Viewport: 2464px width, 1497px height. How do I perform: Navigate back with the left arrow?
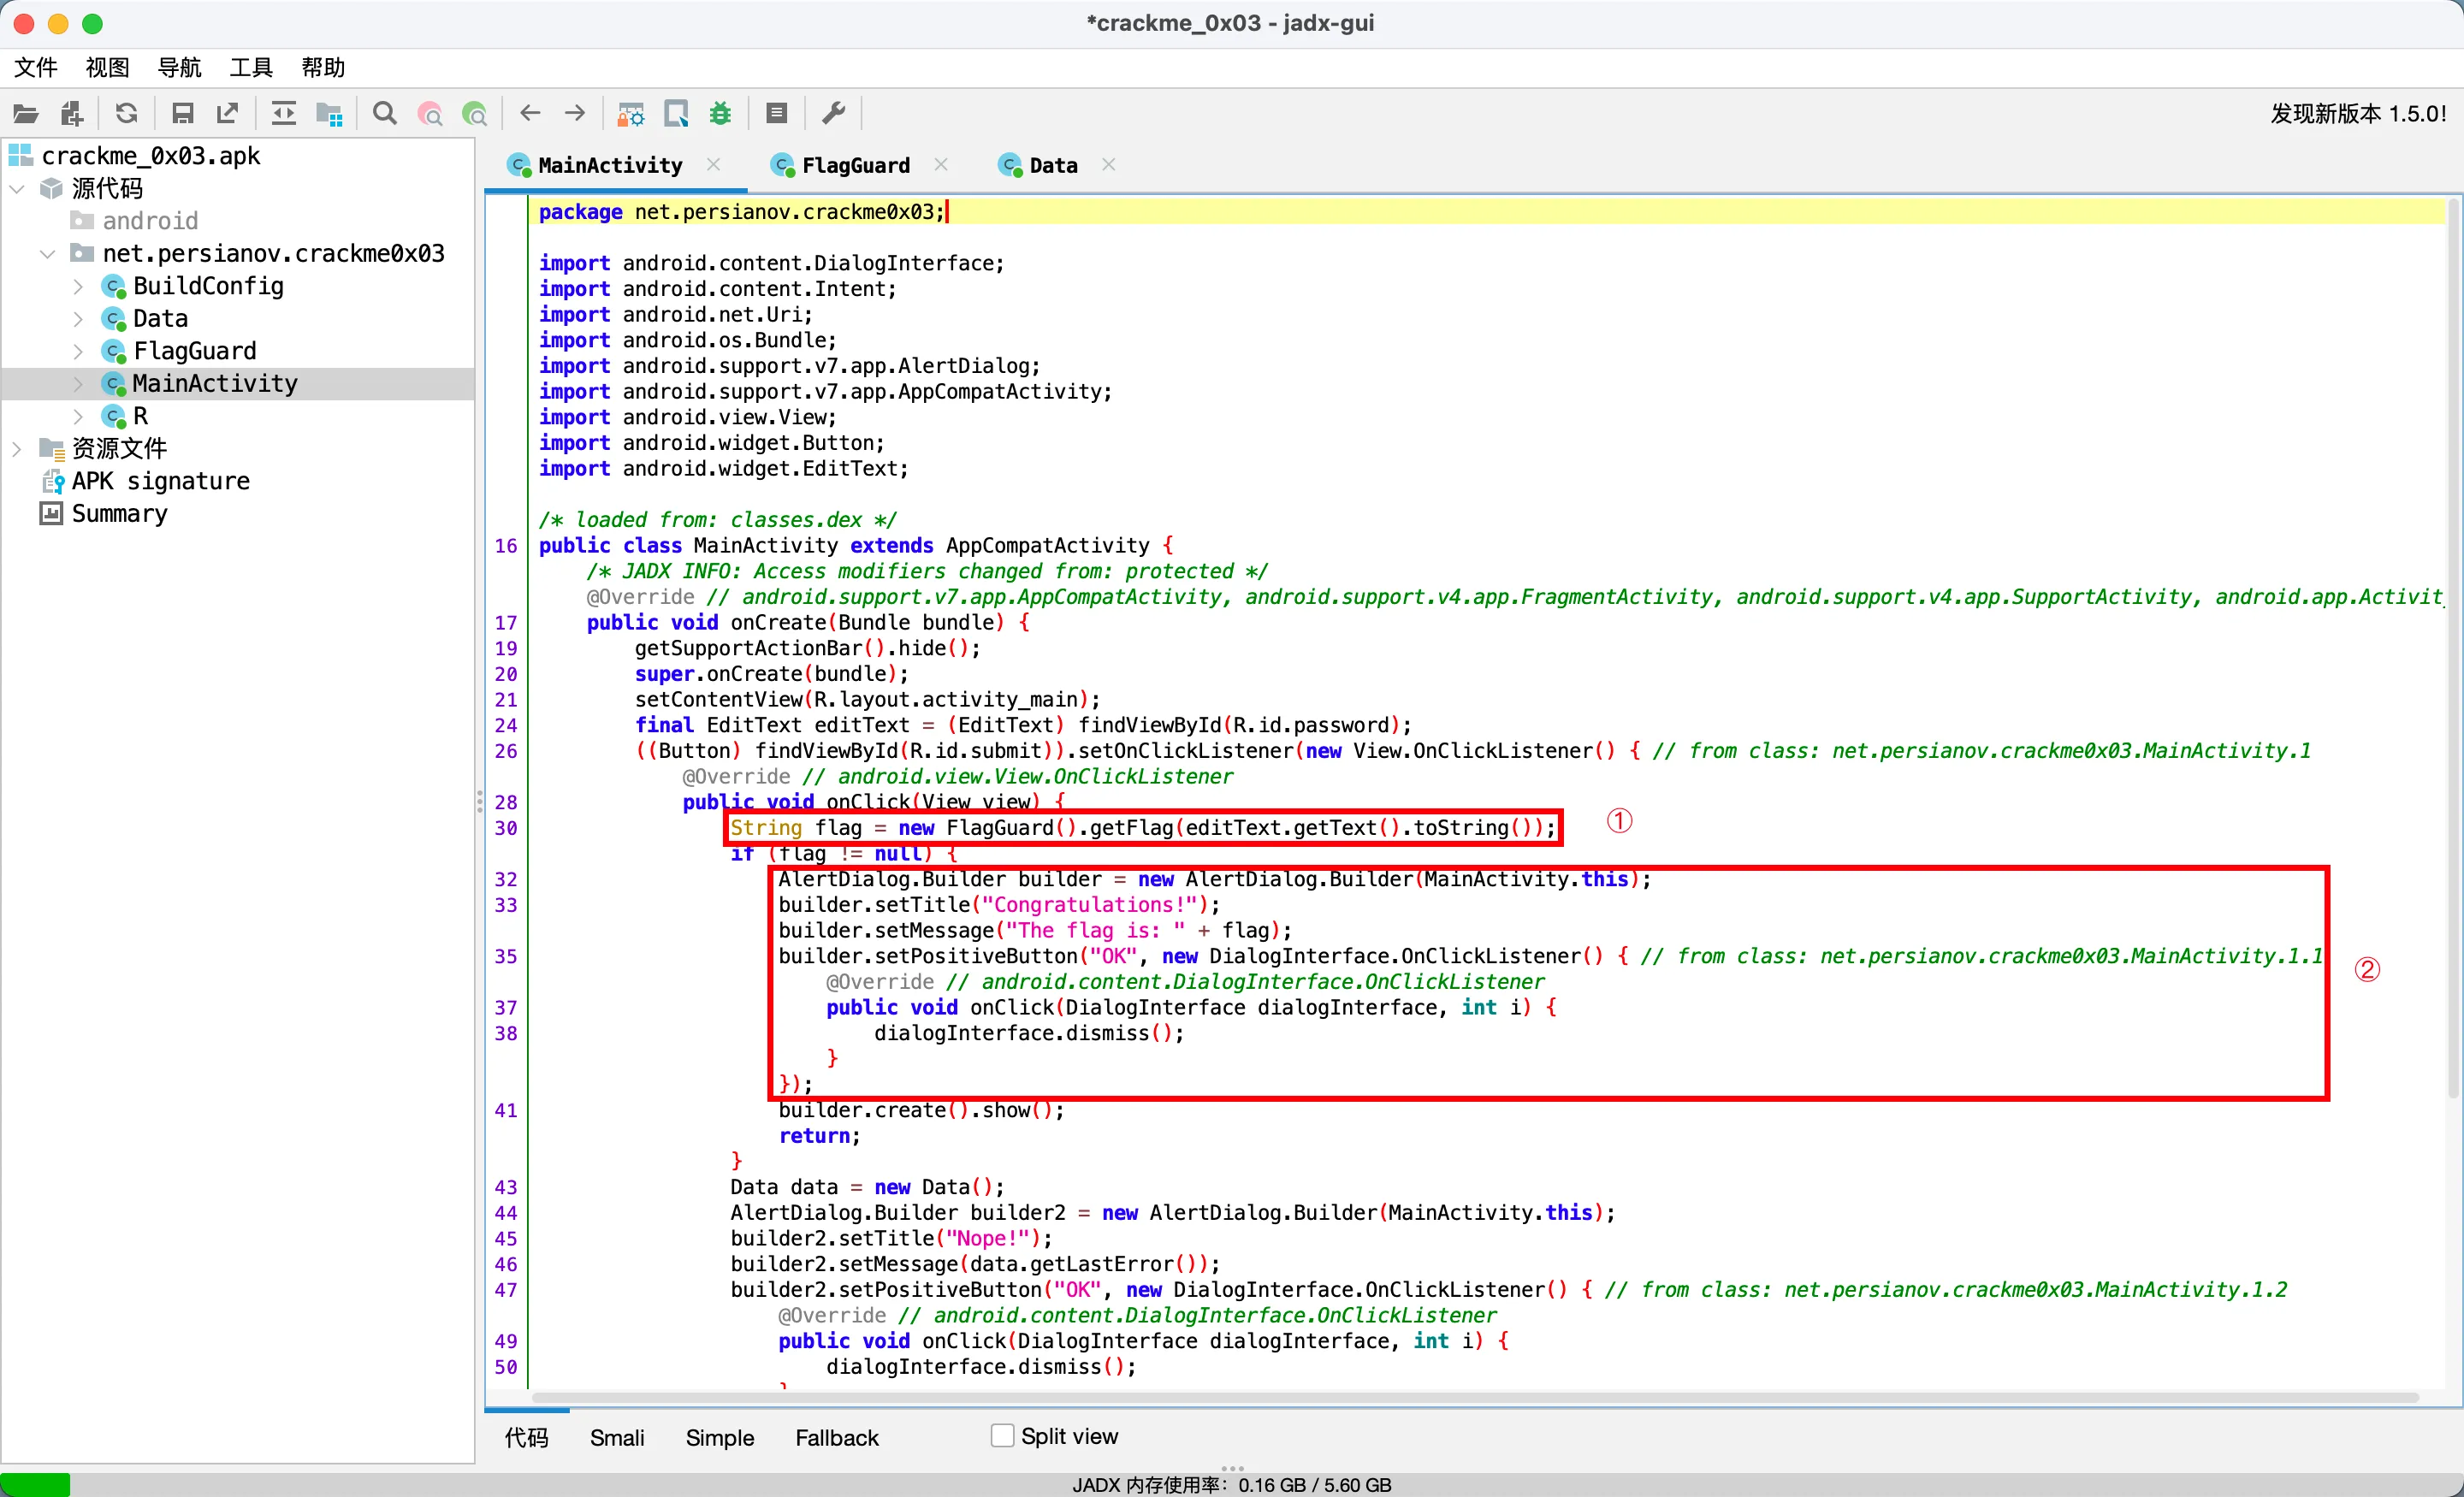530,114
